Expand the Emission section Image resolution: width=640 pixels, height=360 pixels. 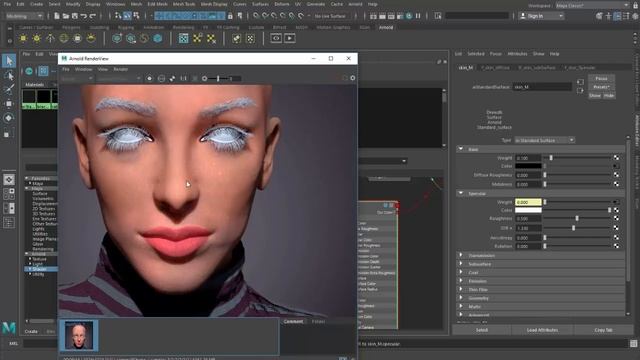(461, 281)
